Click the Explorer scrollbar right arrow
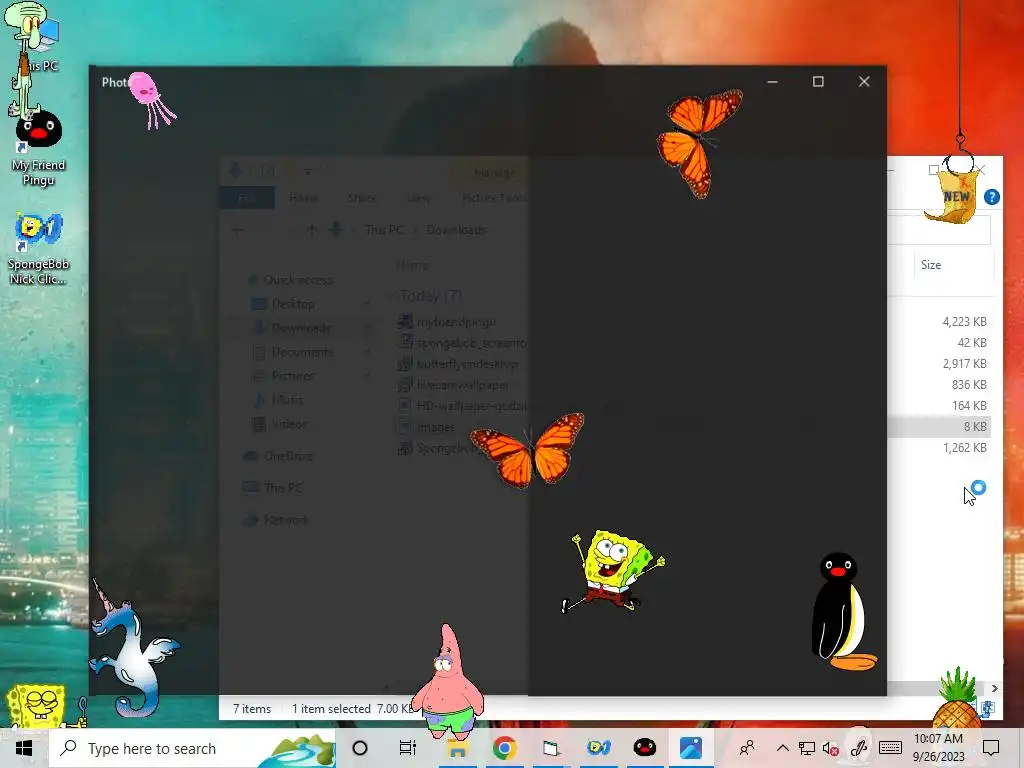This screenshot has height=768, width=1024. click(994, 688)
